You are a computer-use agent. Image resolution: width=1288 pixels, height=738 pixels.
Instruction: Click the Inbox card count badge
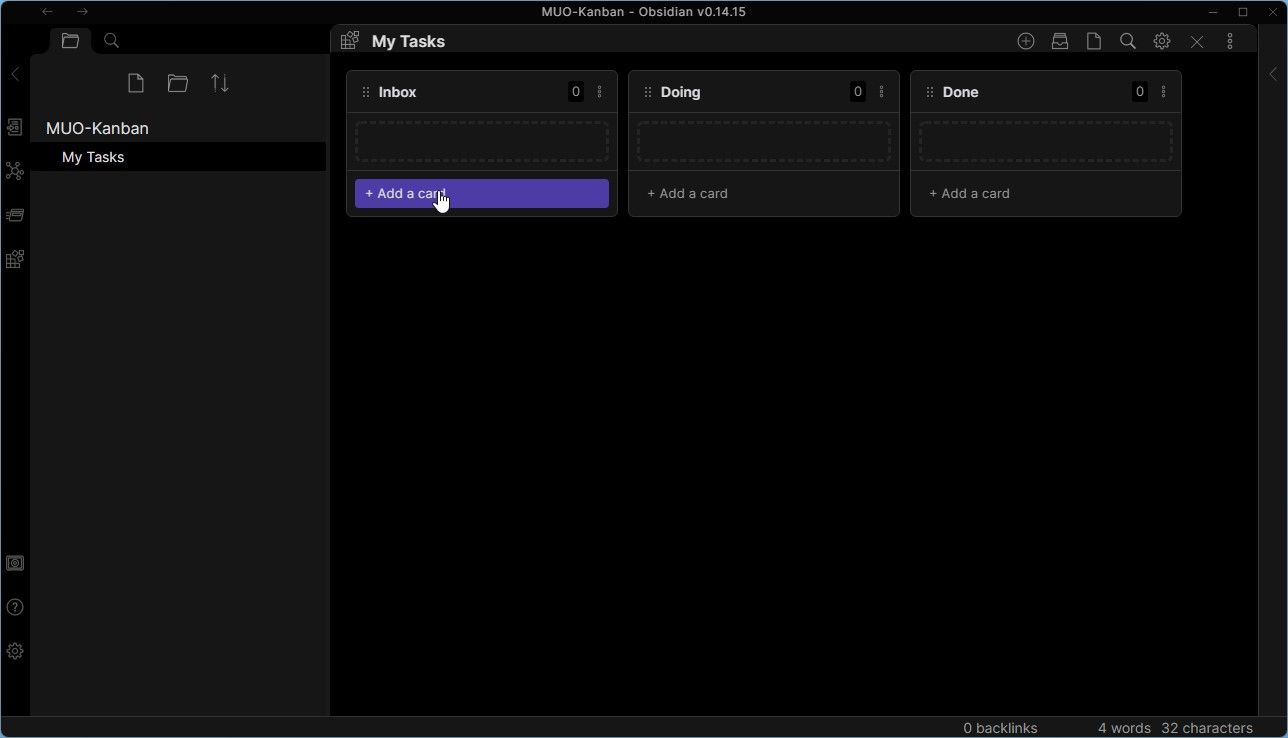pos(576,92)
